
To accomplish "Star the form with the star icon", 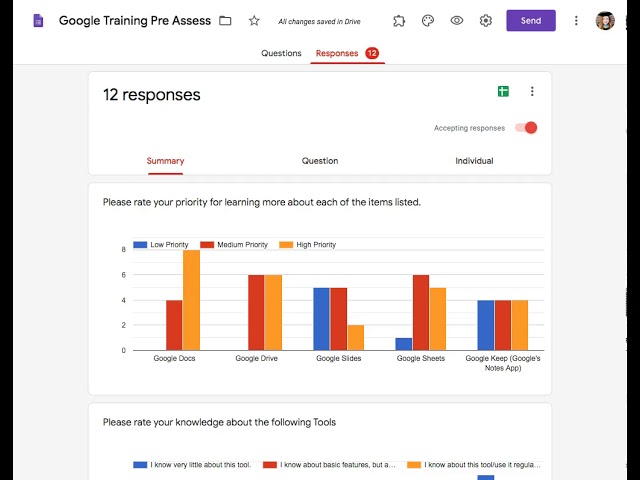I will (254, 20).
